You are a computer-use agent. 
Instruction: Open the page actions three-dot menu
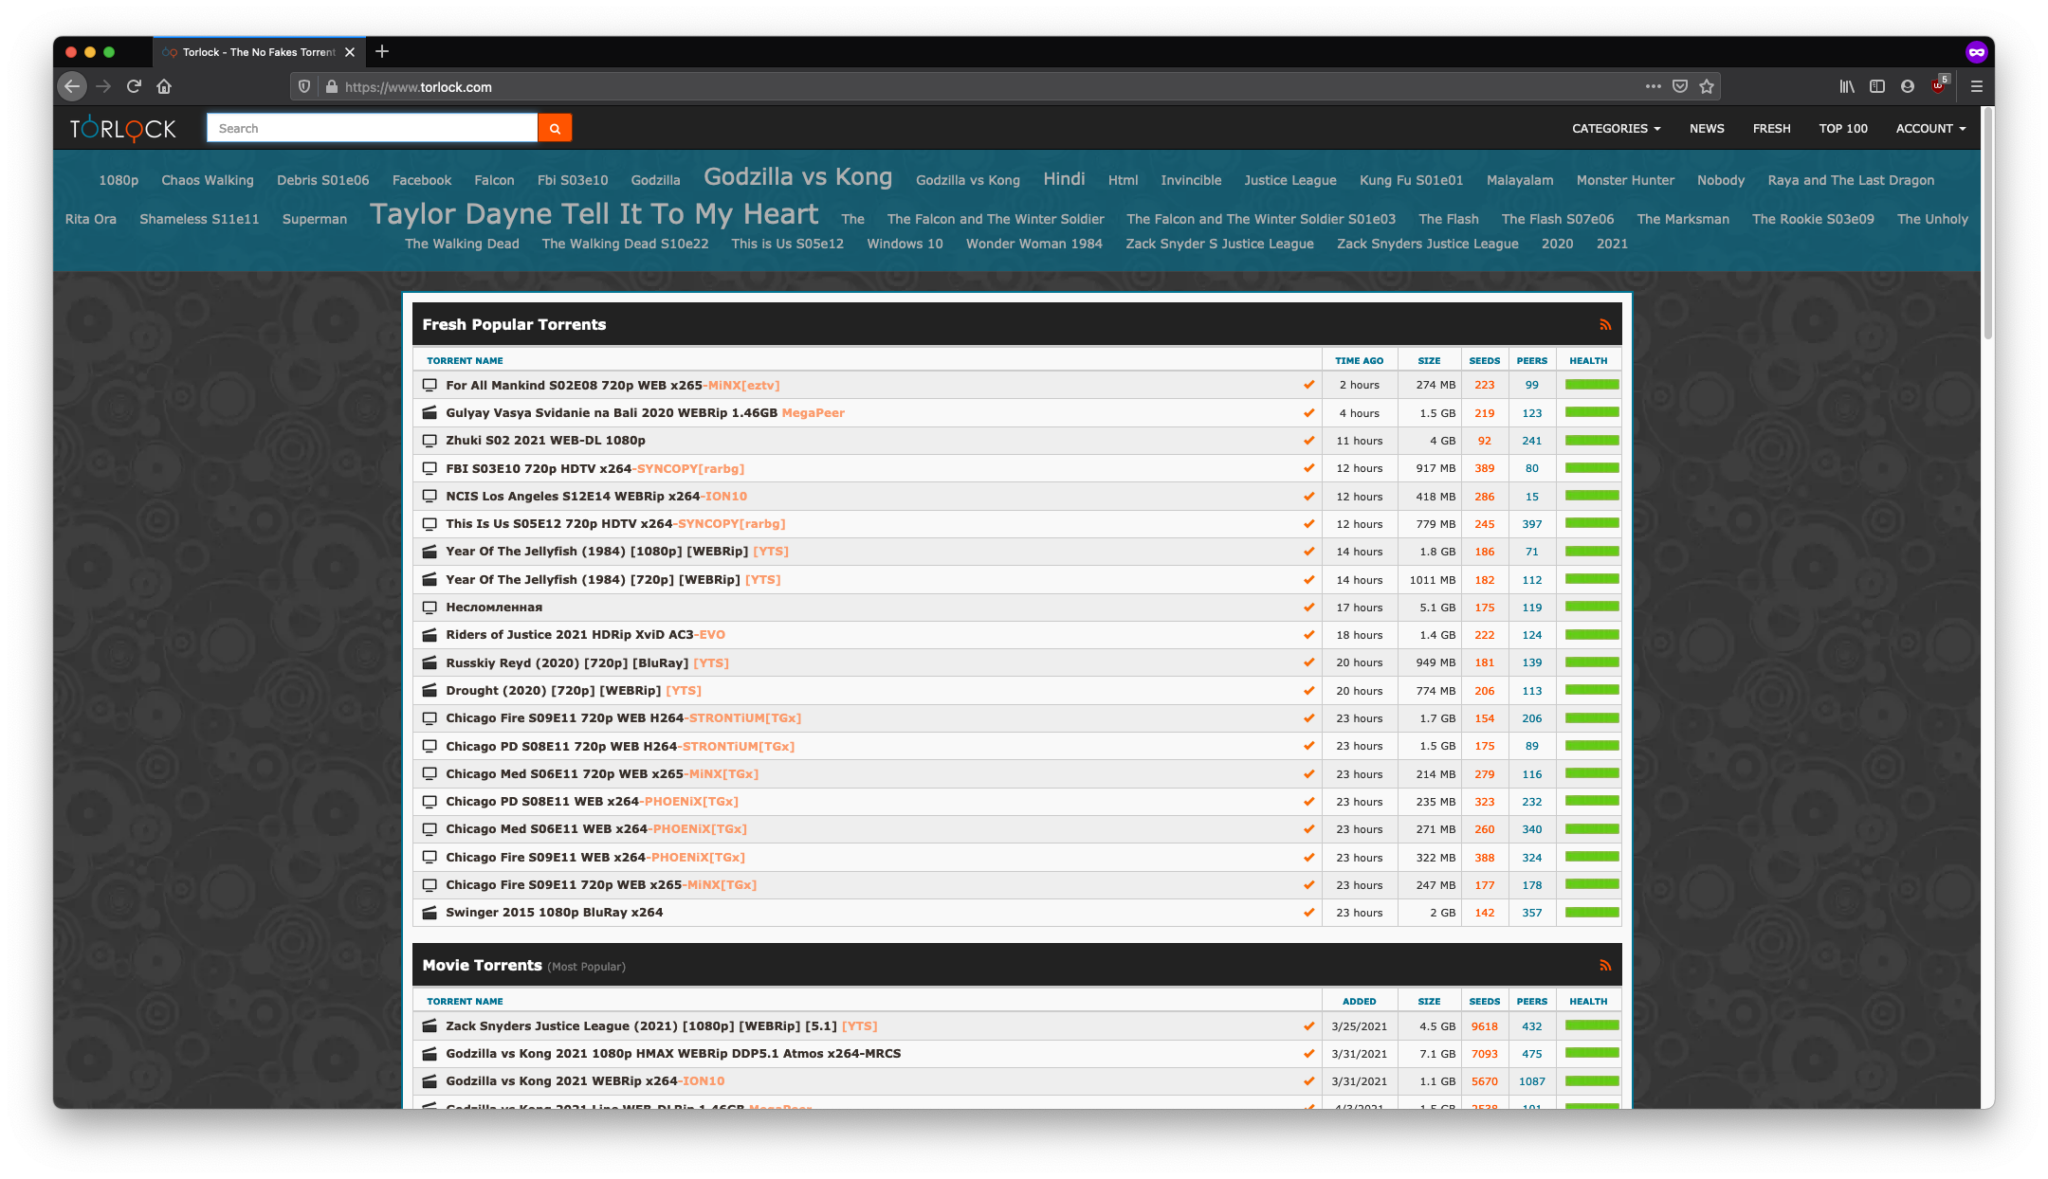(1653, 87)
